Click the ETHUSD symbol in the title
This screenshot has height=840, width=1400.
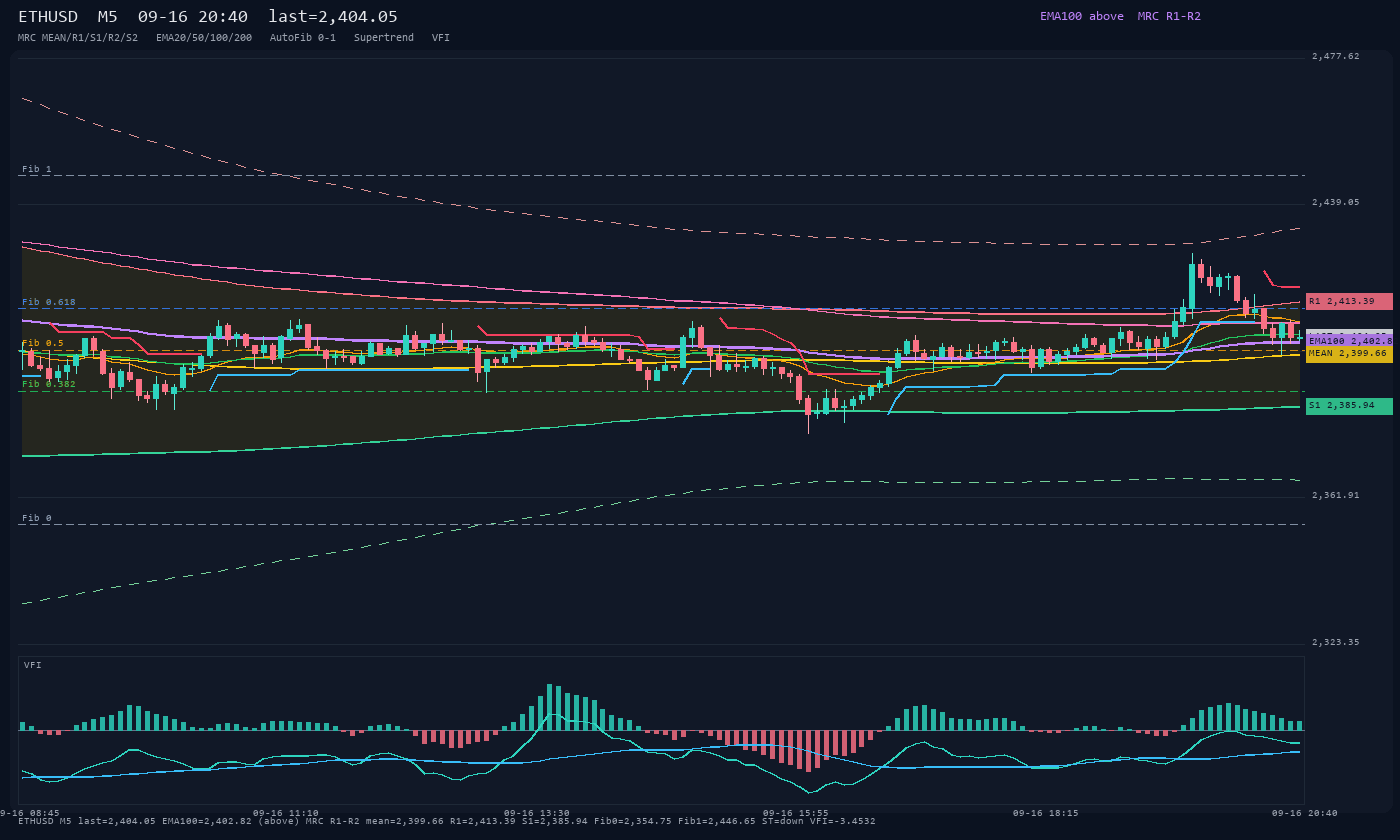48,17
